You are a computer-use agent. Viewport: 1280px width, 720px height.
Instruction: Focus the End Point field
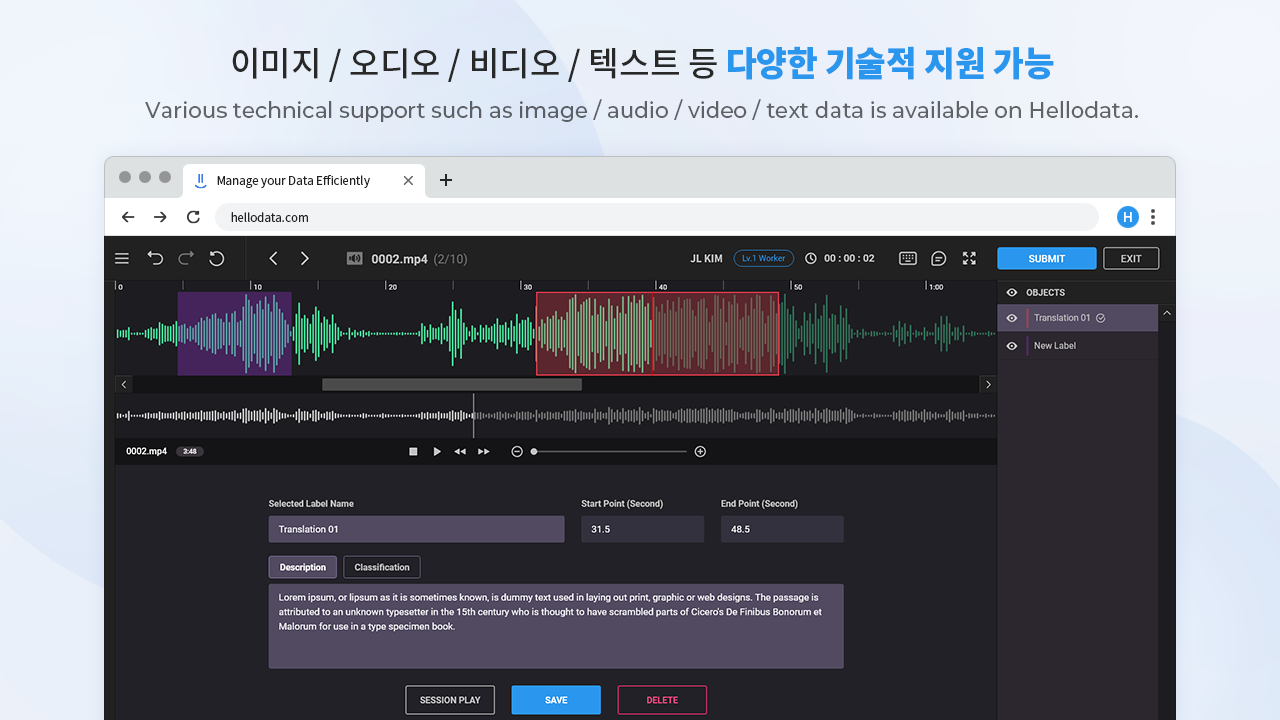point(782,529)
